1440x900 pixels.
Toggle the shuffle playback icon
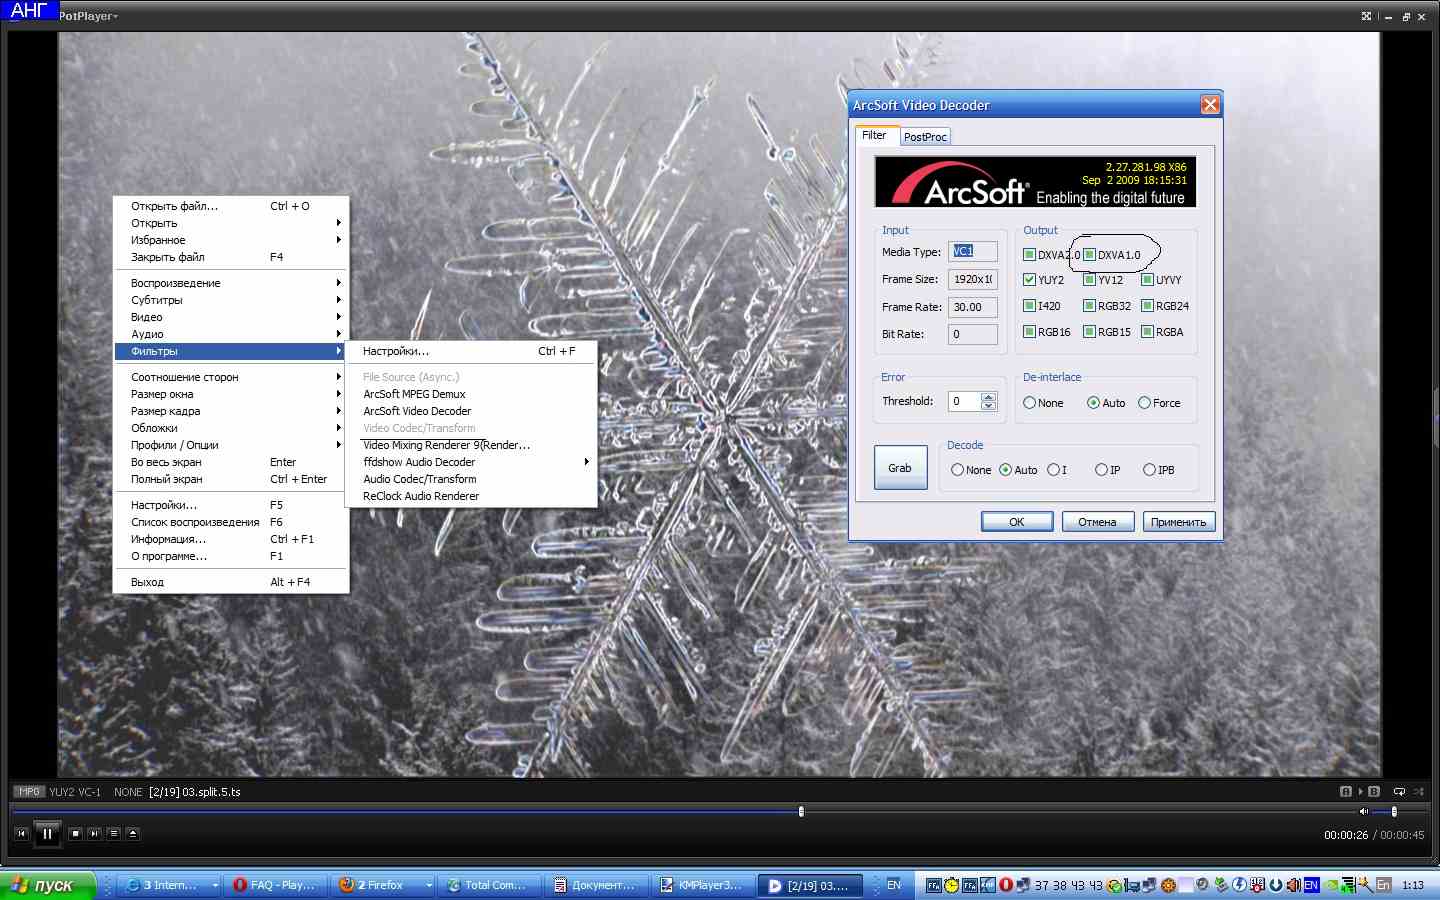1418,791
